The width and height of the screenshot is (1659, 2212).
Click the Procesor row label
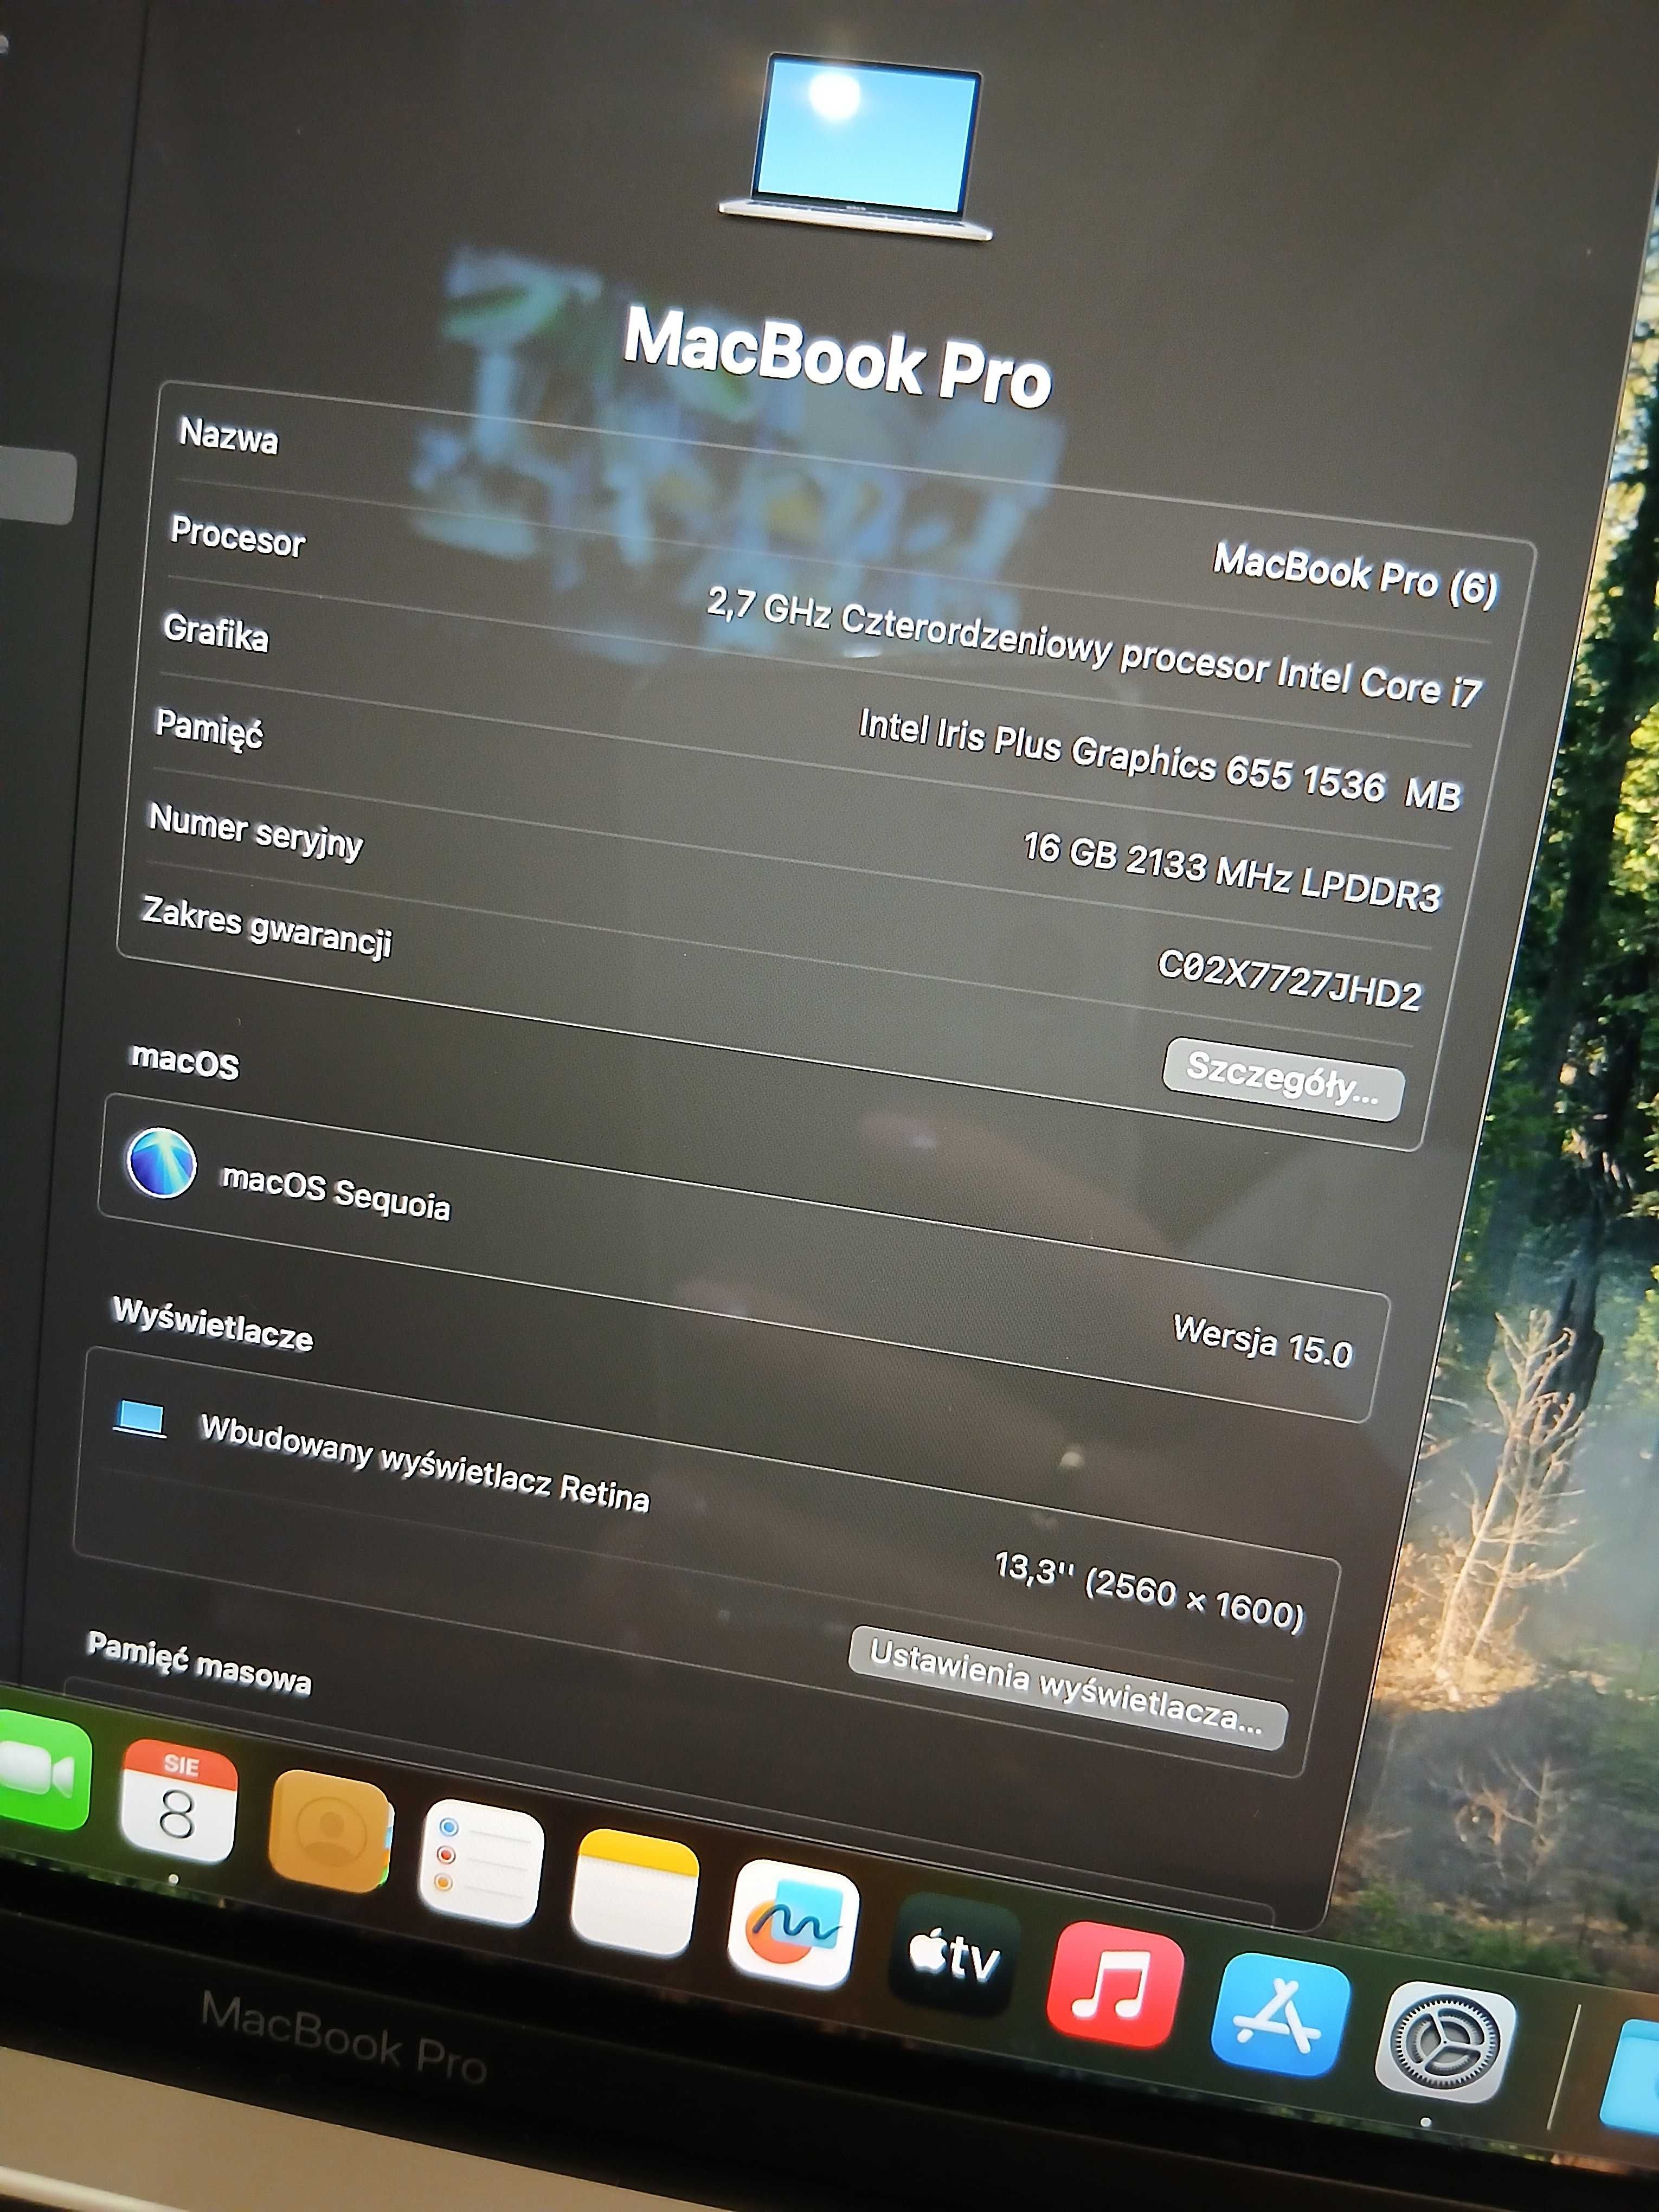pyautogui.click(x=238, y=536)
